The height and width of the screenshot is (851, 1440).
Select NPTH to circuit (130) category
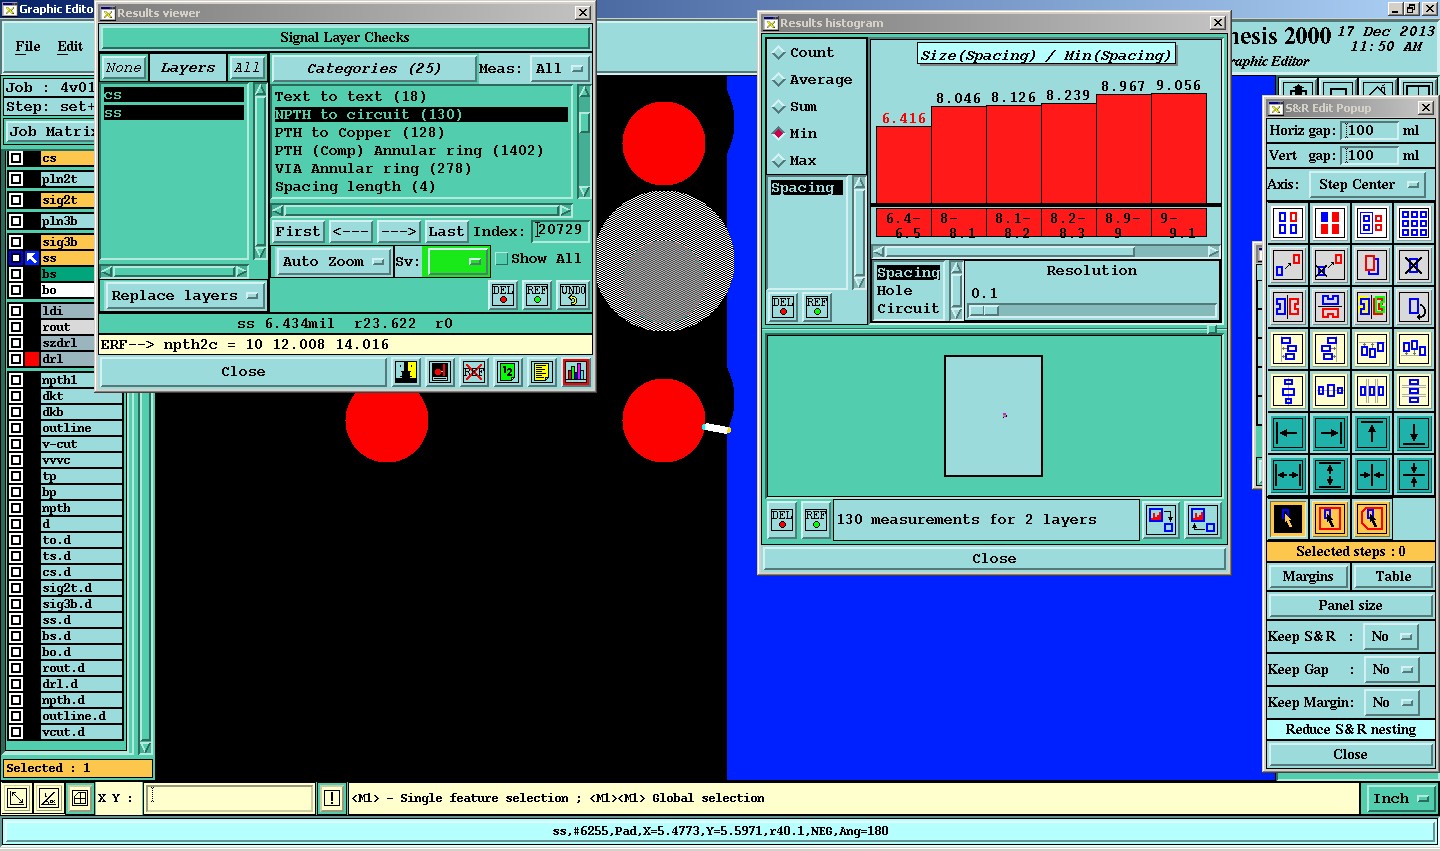click(x=421, y=115)
